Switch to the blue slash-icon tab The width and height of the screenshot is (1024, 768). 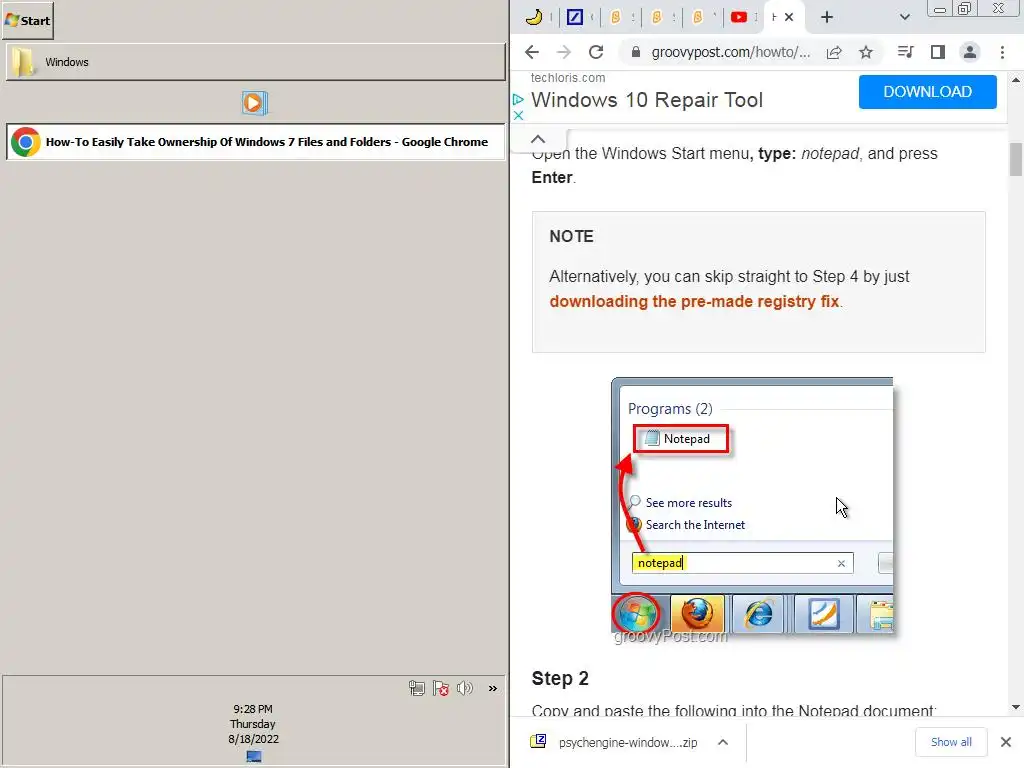point(575,17)
